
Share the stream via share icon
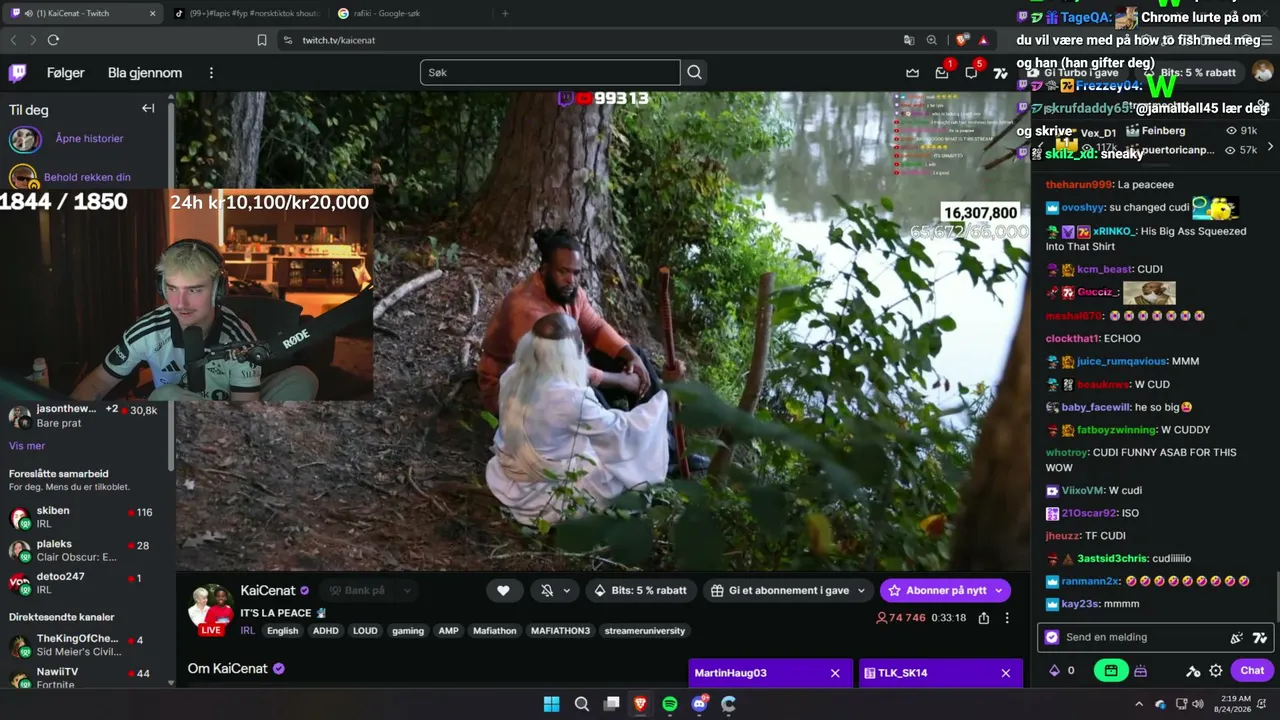[984, 618]
